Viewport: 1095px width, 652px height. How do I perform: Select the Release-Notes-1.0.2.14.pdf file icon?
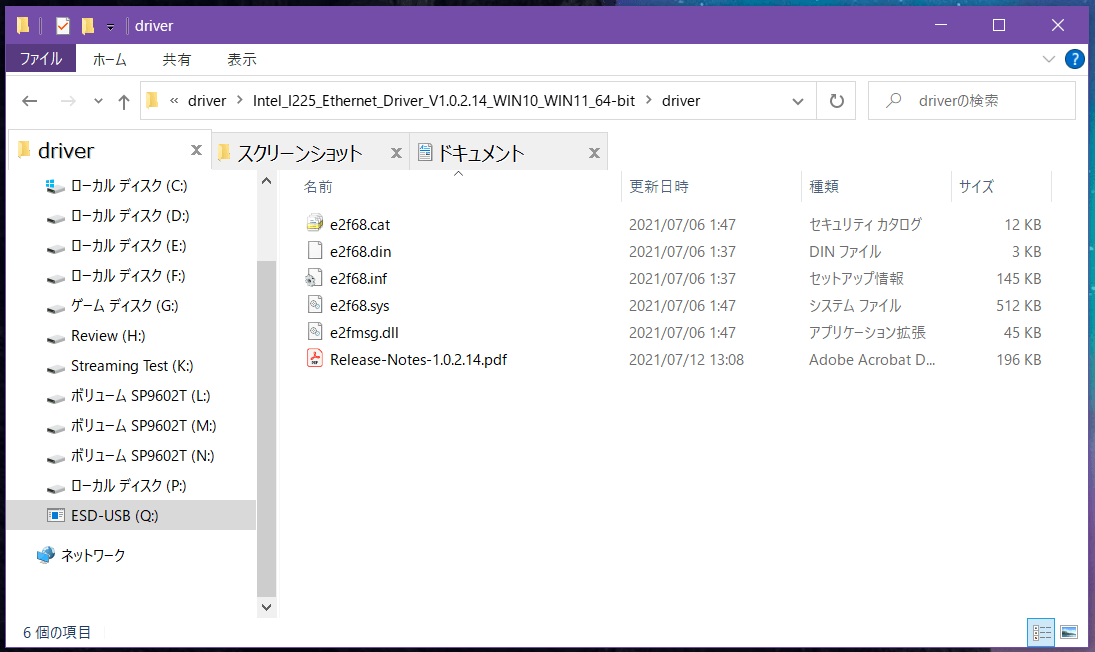tap(315, 359)
